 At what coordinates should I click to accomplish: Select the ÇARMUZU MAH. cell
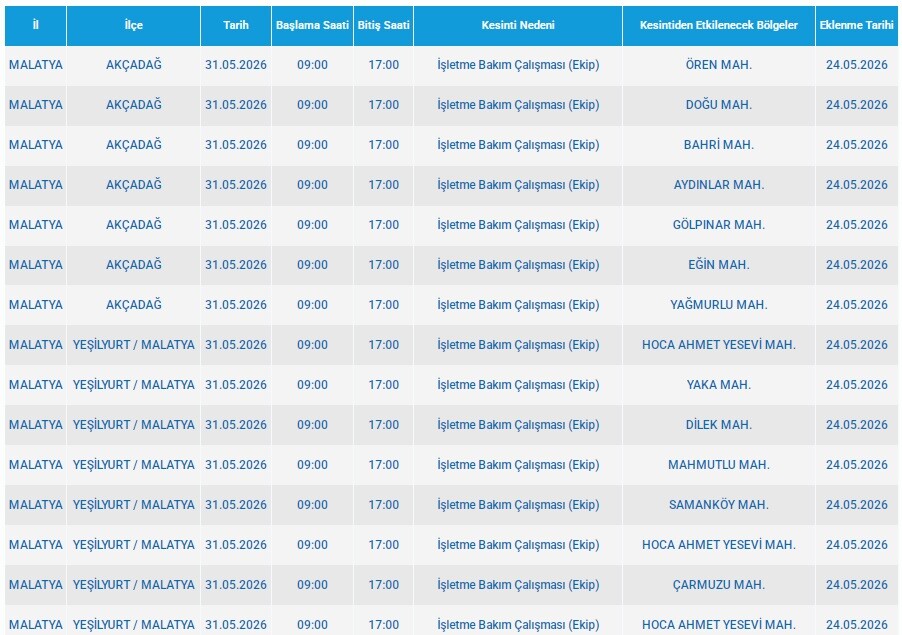718,584
